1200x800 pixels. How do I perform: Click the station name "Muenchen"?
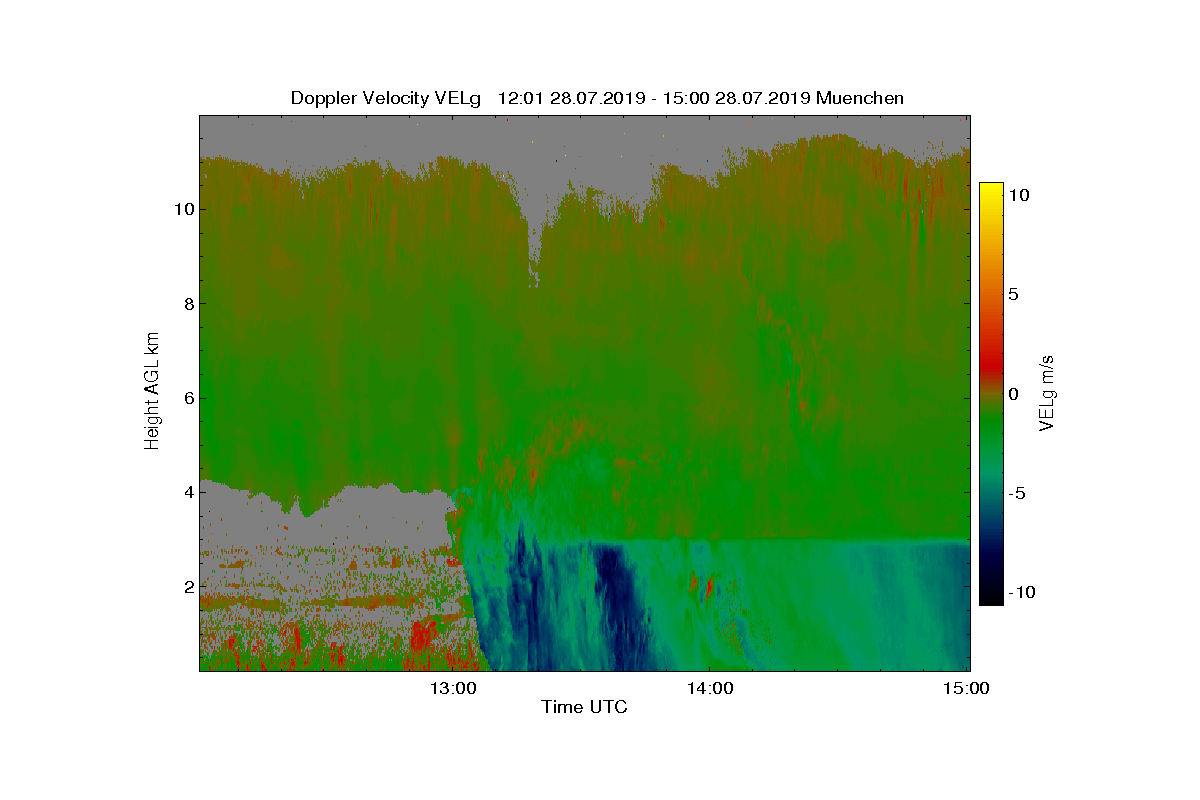860,98
